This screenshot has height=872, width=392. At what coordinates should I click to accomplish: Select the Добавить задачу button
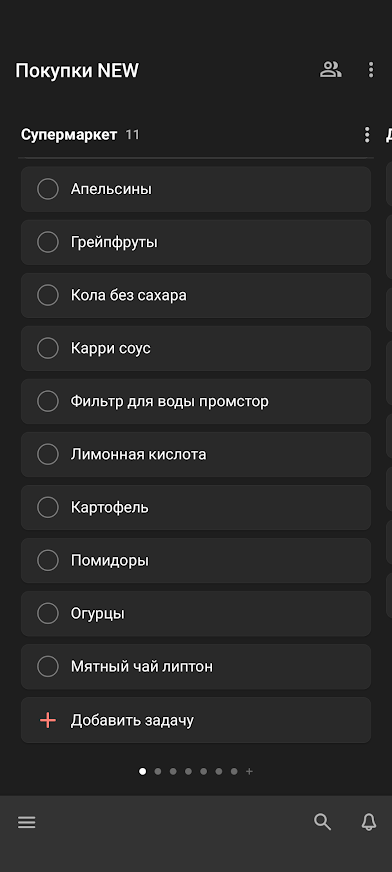click(196, 720)
